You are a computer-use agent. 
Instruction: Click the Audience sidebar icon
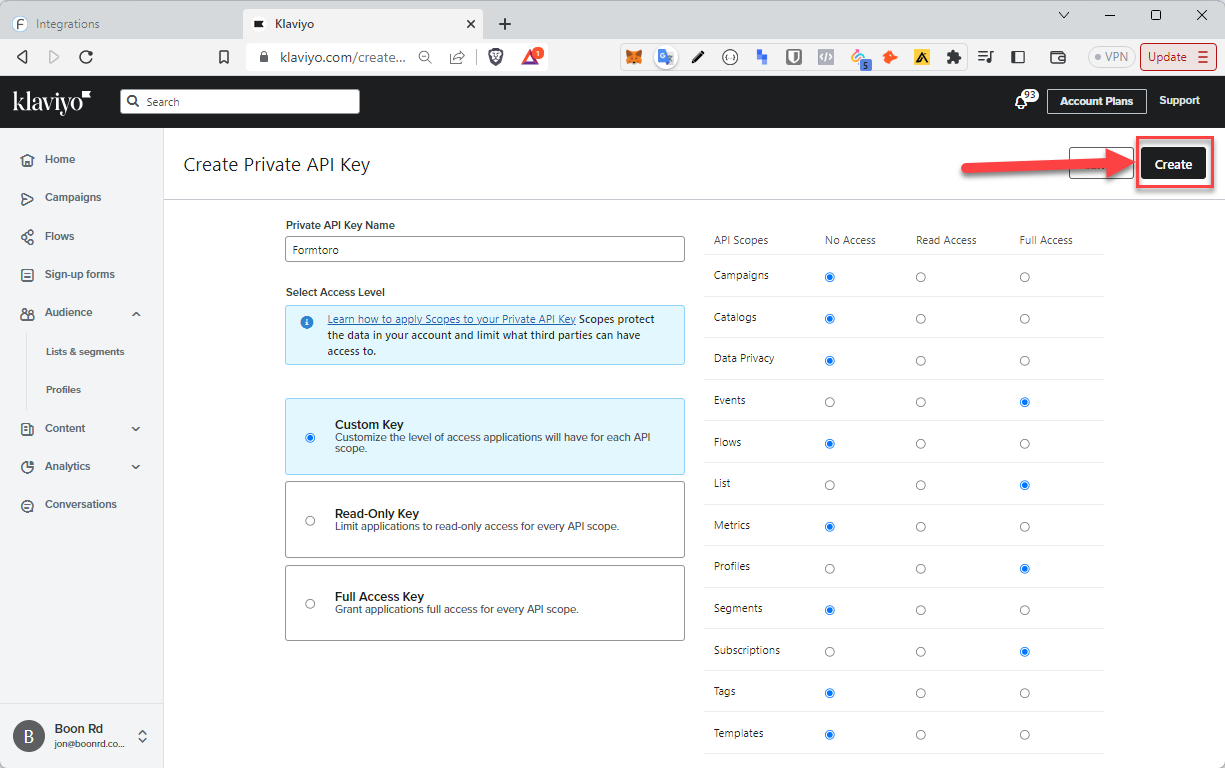27,313
